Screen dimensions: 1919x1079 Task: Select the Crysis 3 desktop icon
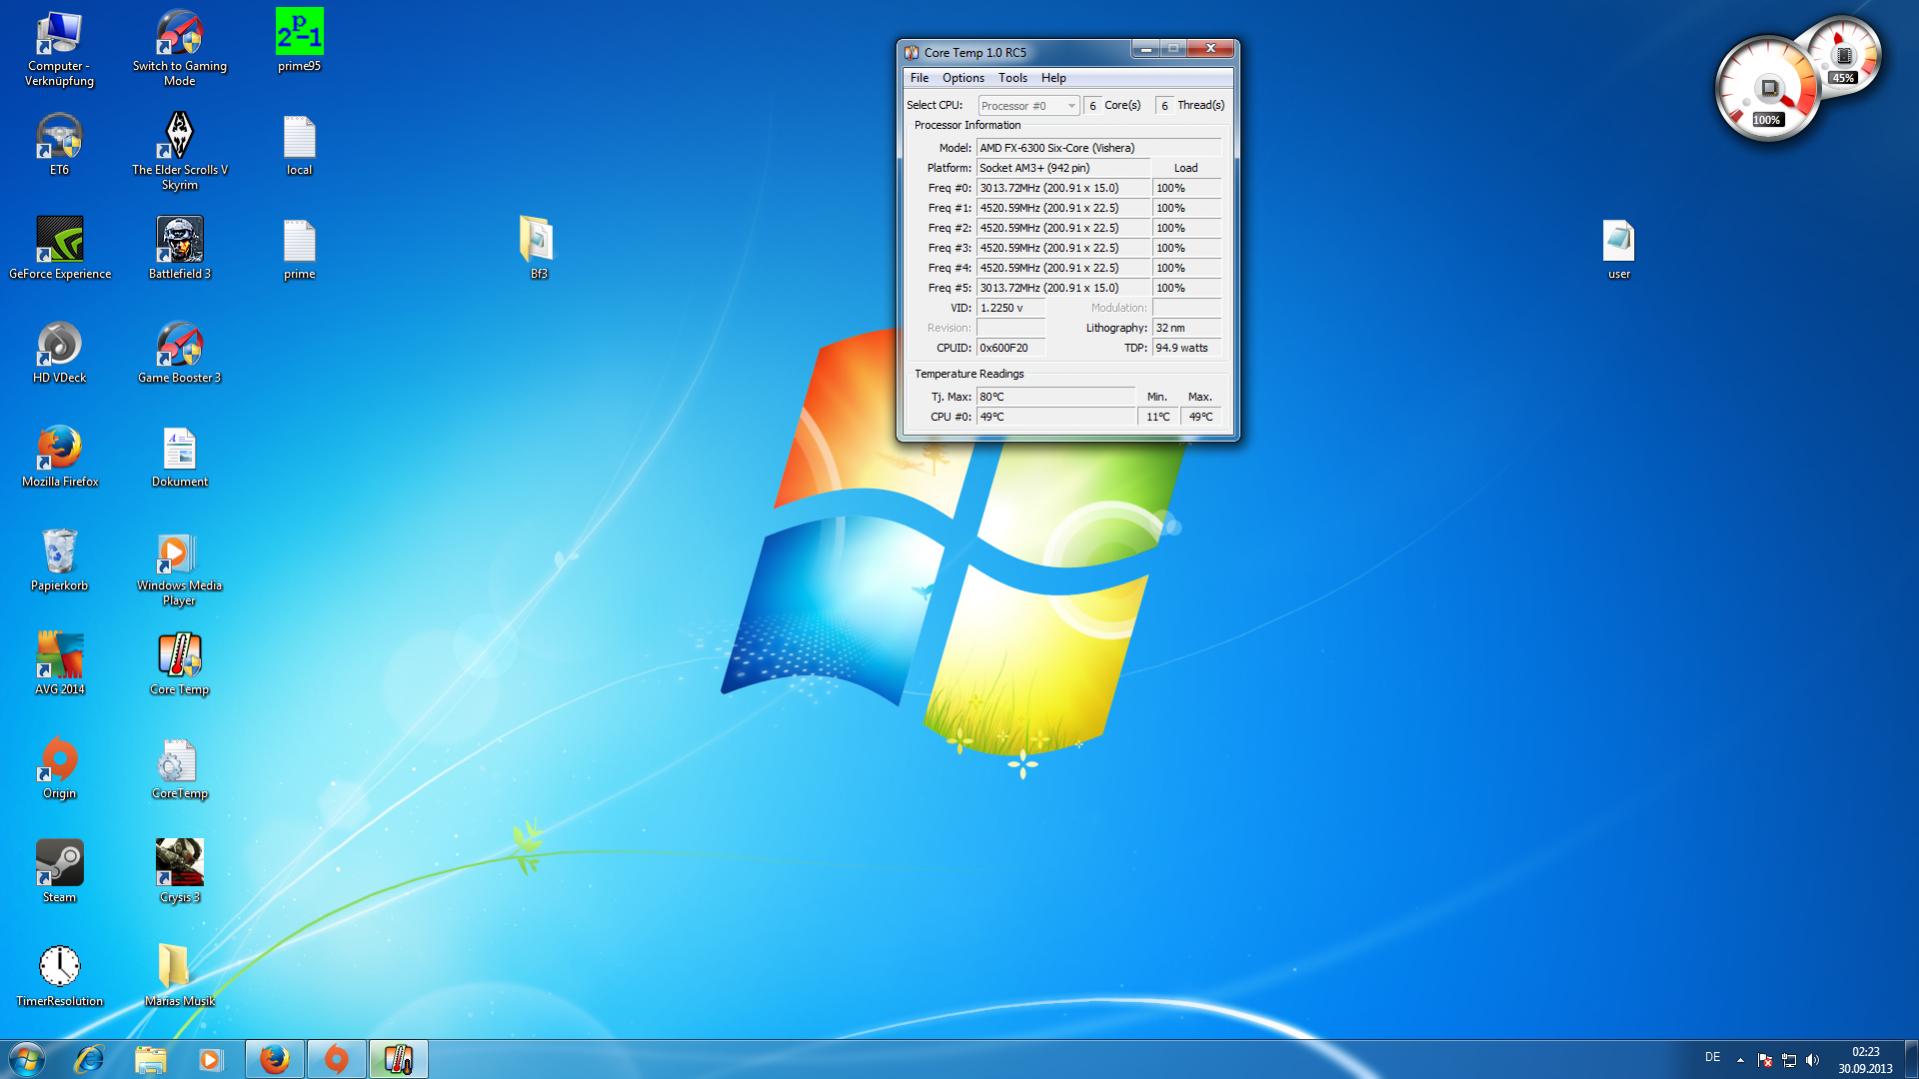click(179, 872)
